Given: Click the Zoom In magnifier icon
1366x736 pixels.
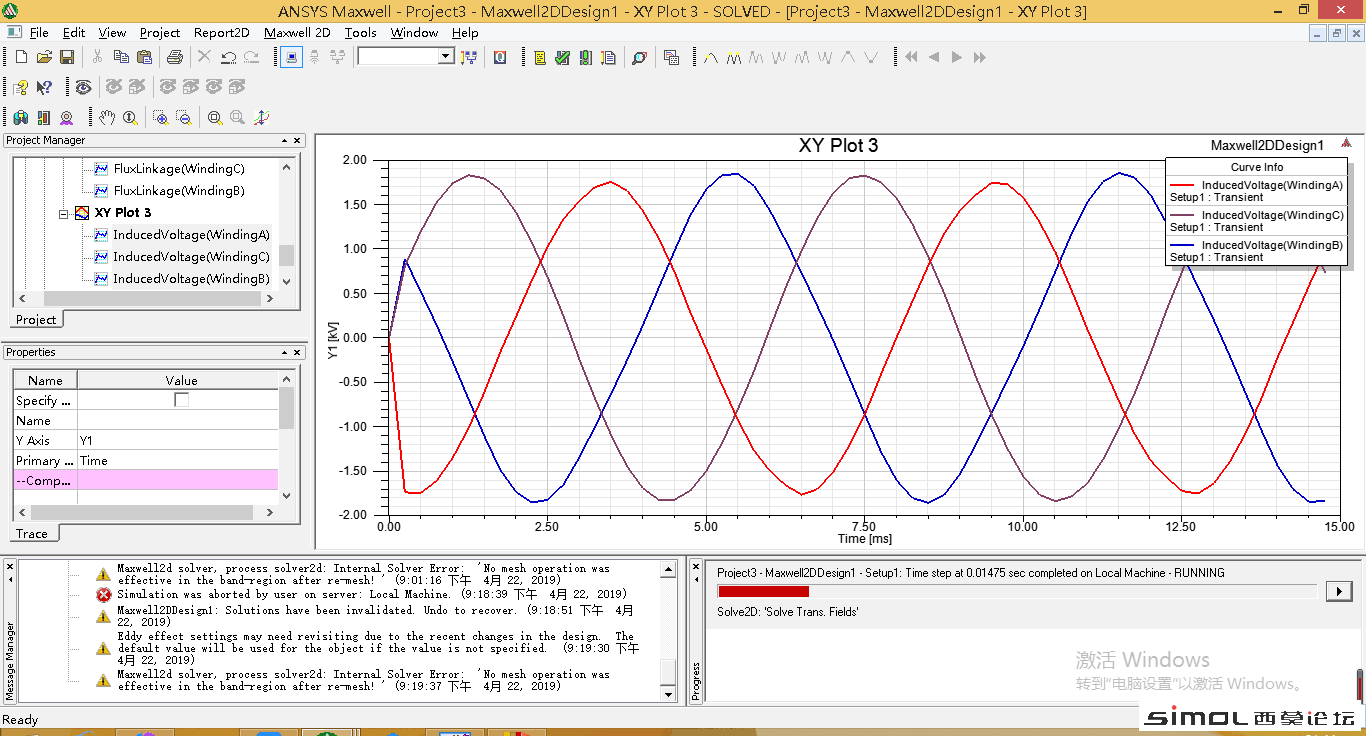Looking at the screenshot, I should pyautogui.click(x=160, y=117).
